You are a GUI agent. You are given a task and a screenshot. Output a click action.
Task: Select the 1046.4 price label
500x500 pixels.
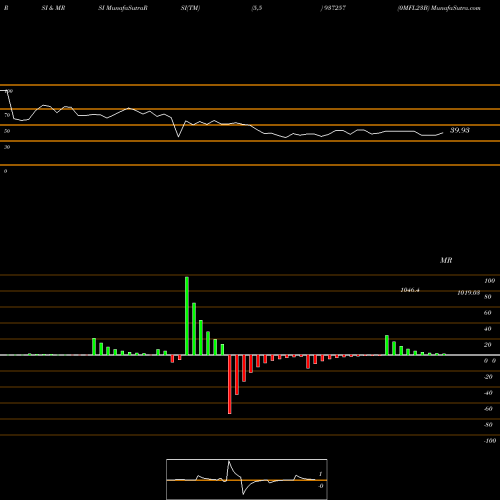410,290
